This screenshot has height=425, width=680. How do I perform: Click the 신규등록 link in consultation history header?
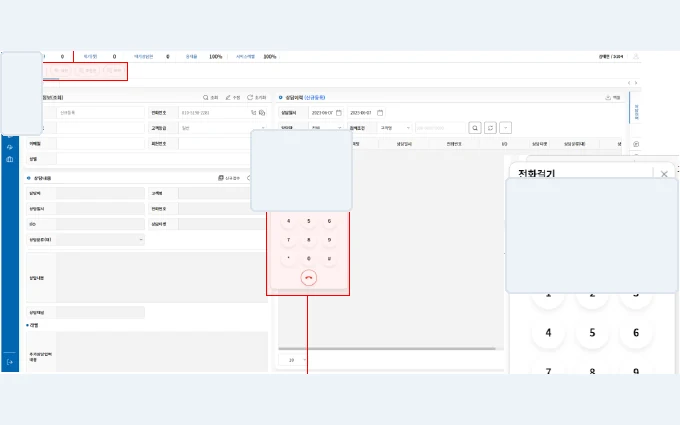pyautogui.click(x=314, y=98)
